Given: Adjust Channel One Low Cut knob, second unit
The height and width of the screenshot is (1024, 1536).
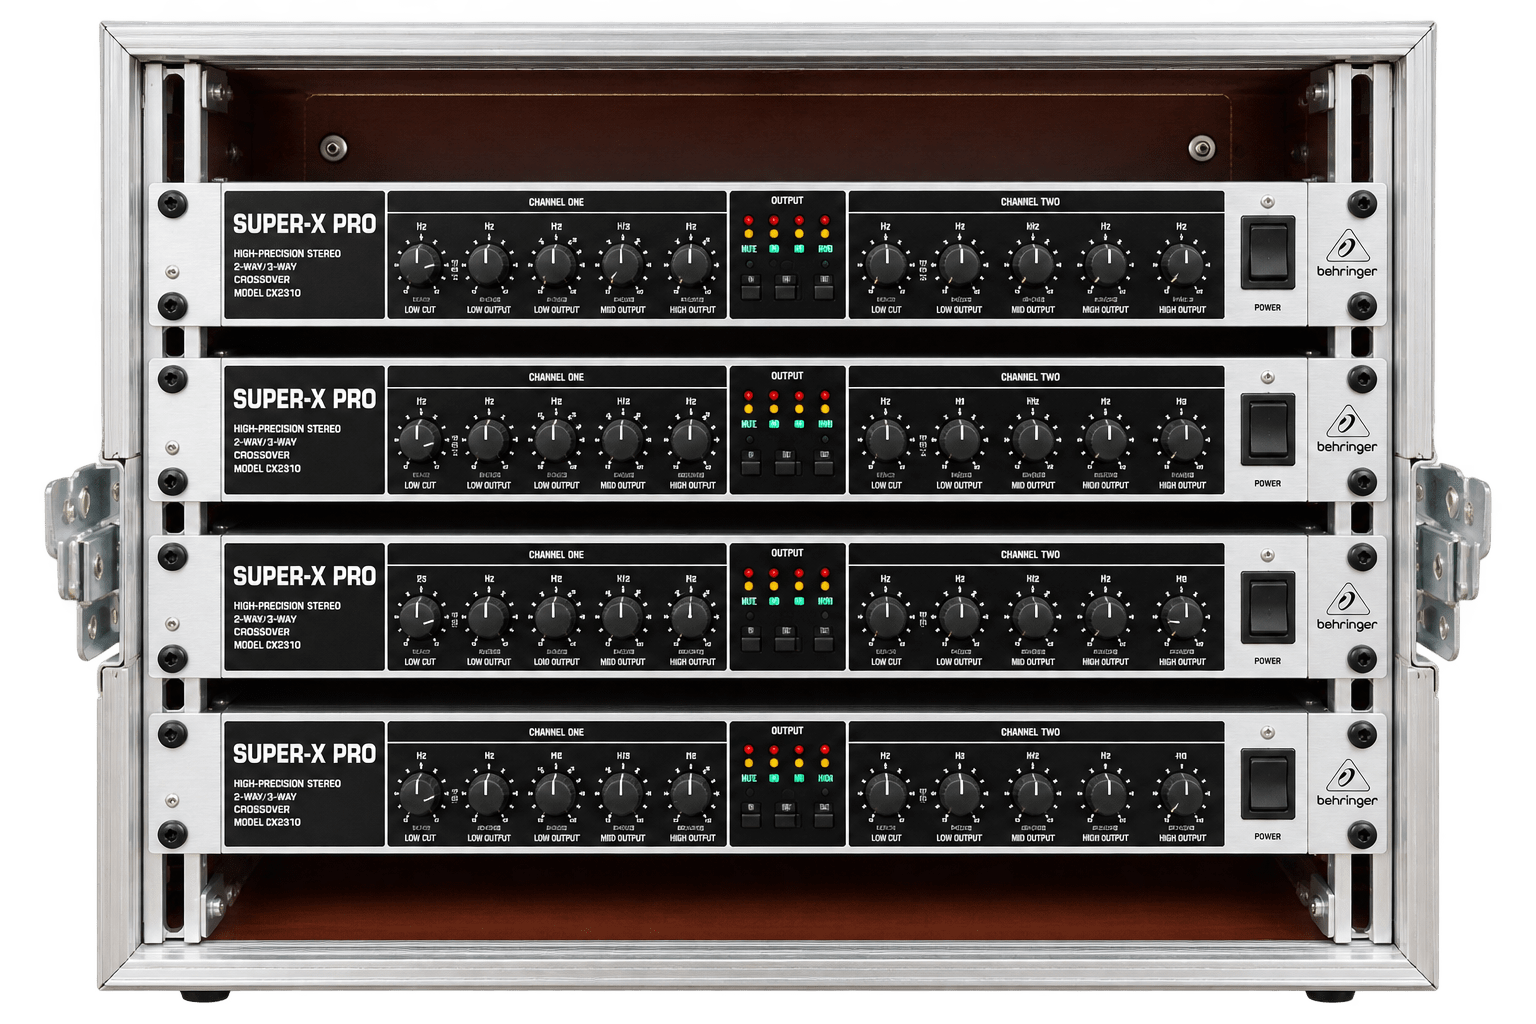Looking at the screenshot, I should pyautogui.click(x=419, y=439).
